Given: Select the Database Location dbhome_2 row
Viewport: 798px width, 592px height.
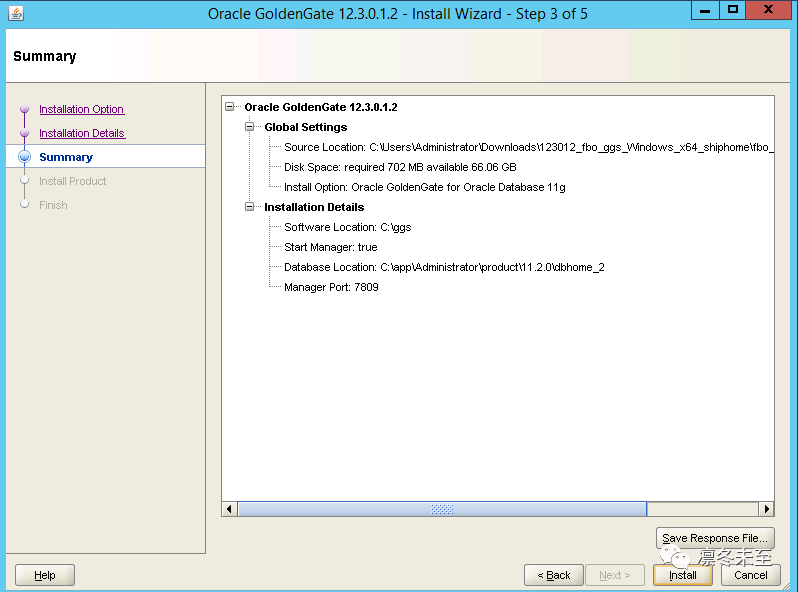Looking at the screenshot, I should pos(444,267).
